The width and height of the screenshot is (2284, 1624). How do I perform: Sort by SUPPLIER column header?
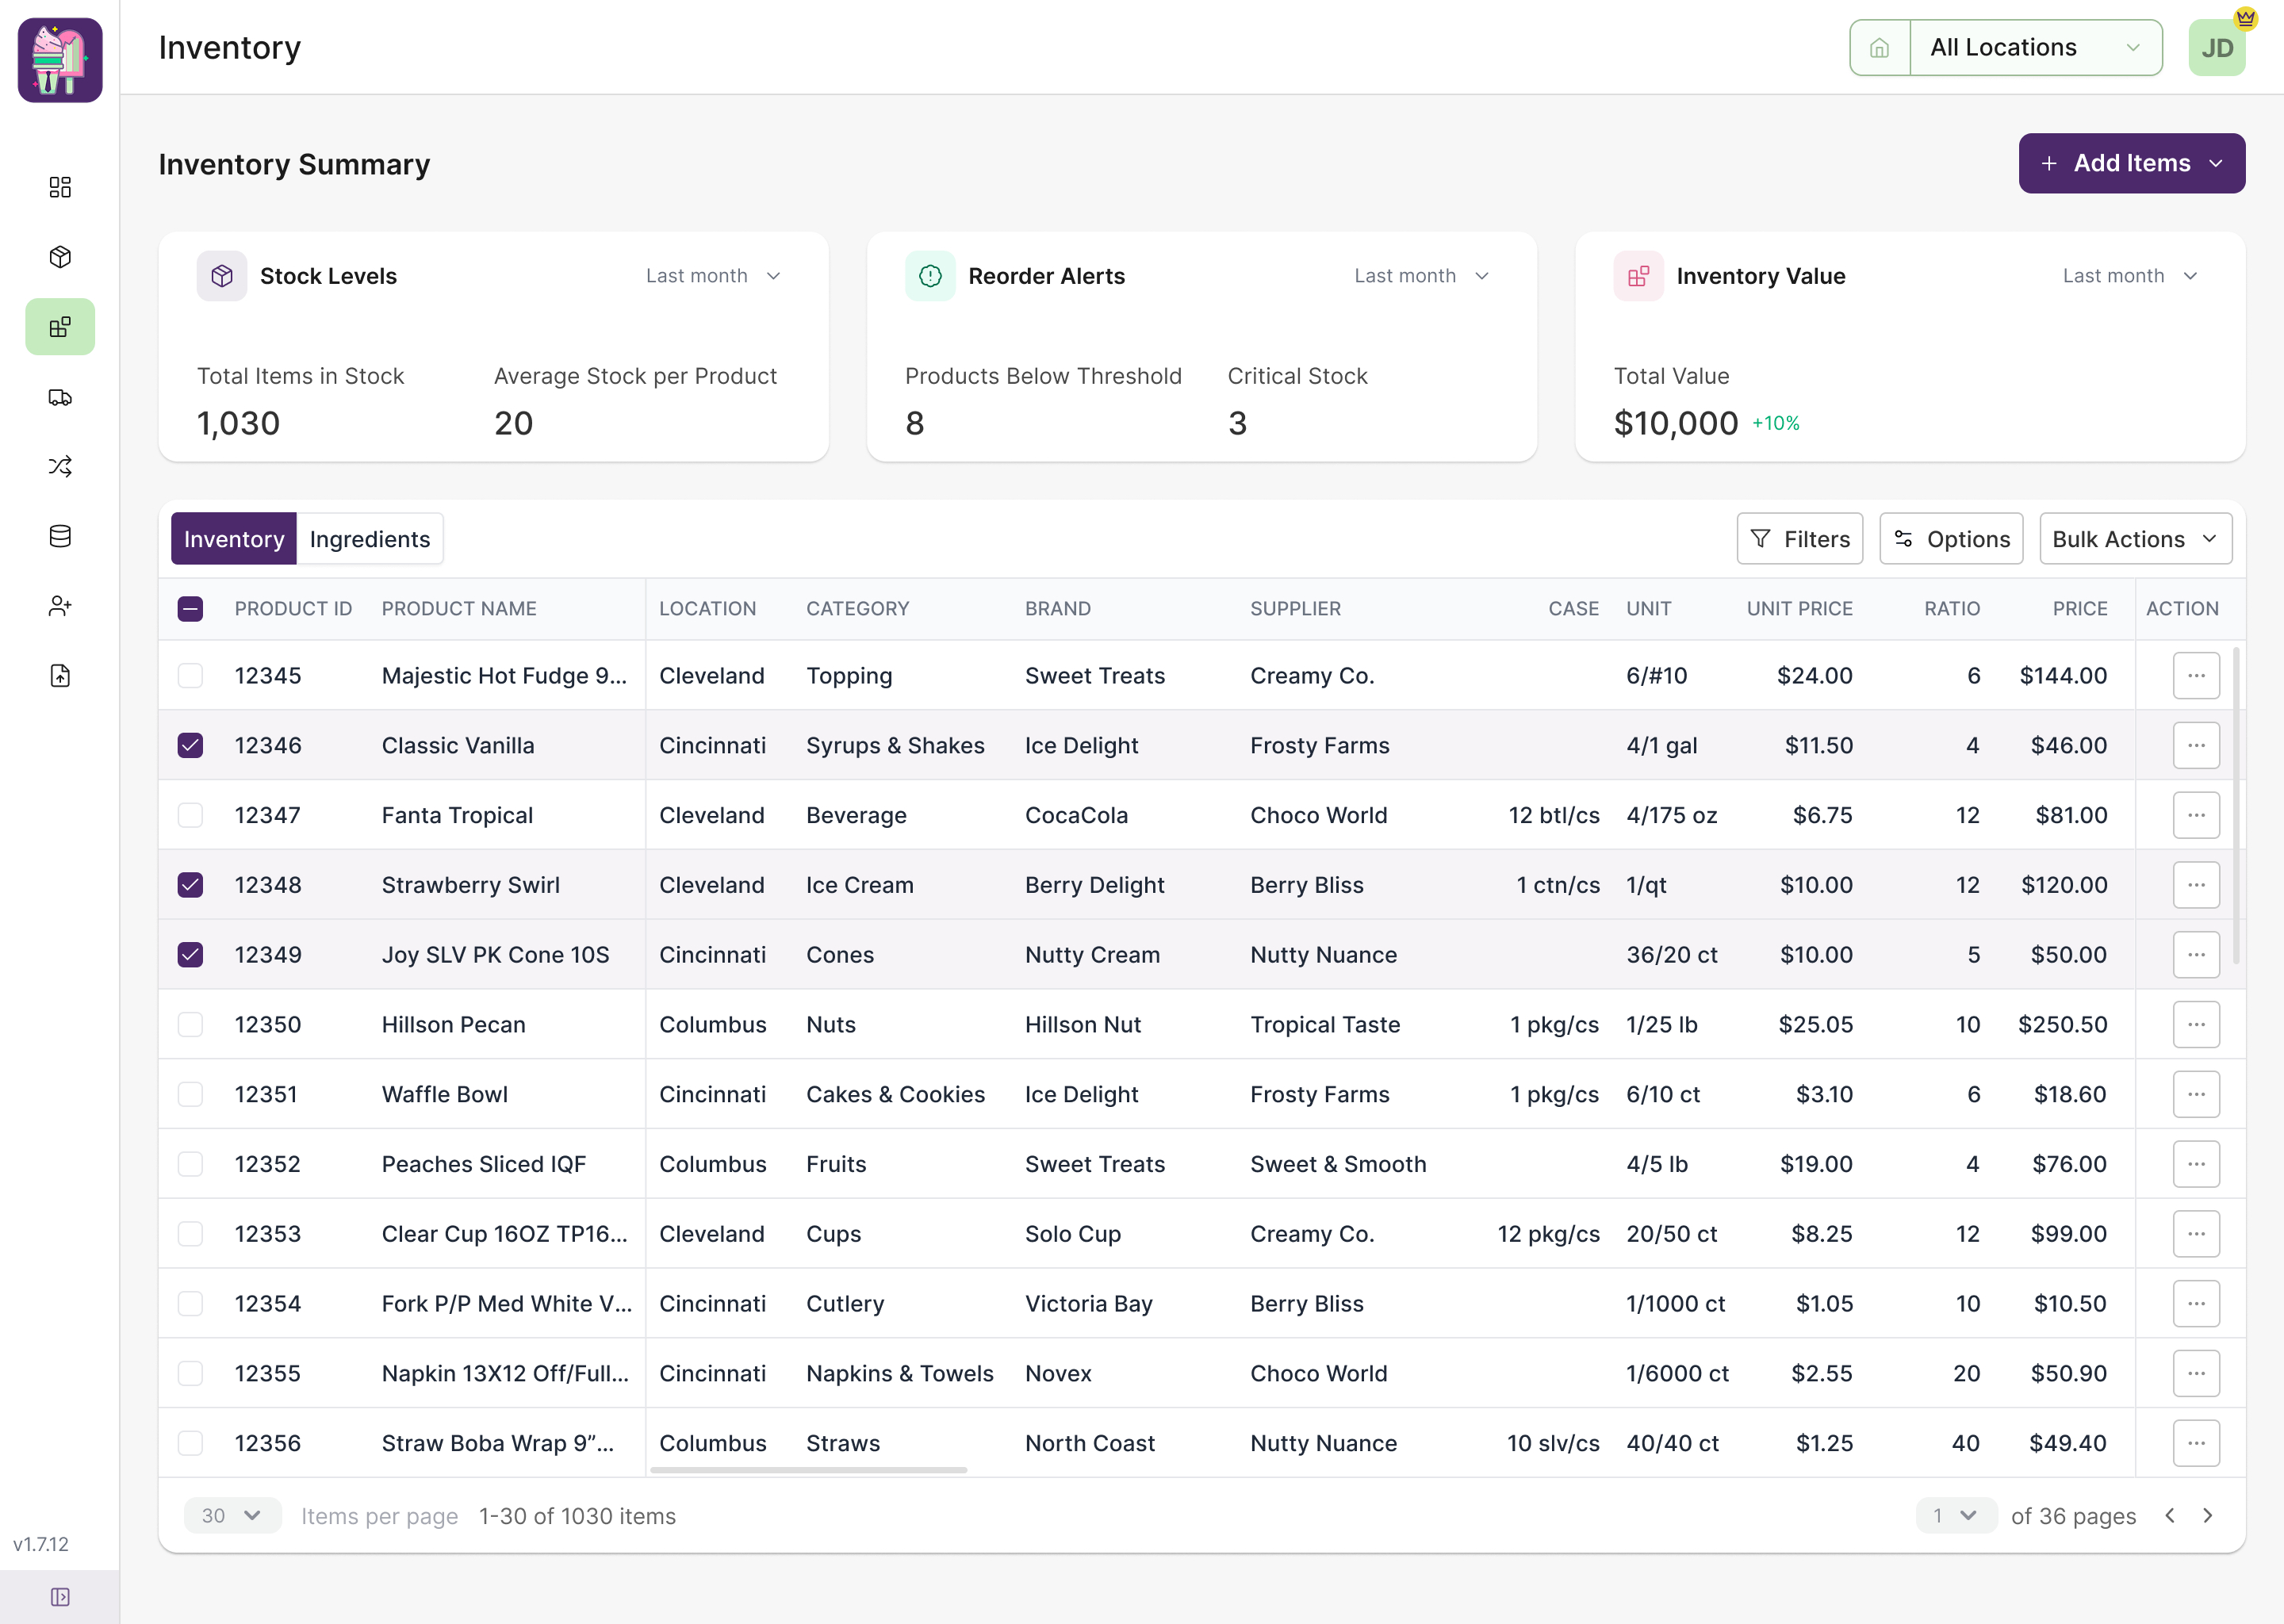pos(1295,609)
